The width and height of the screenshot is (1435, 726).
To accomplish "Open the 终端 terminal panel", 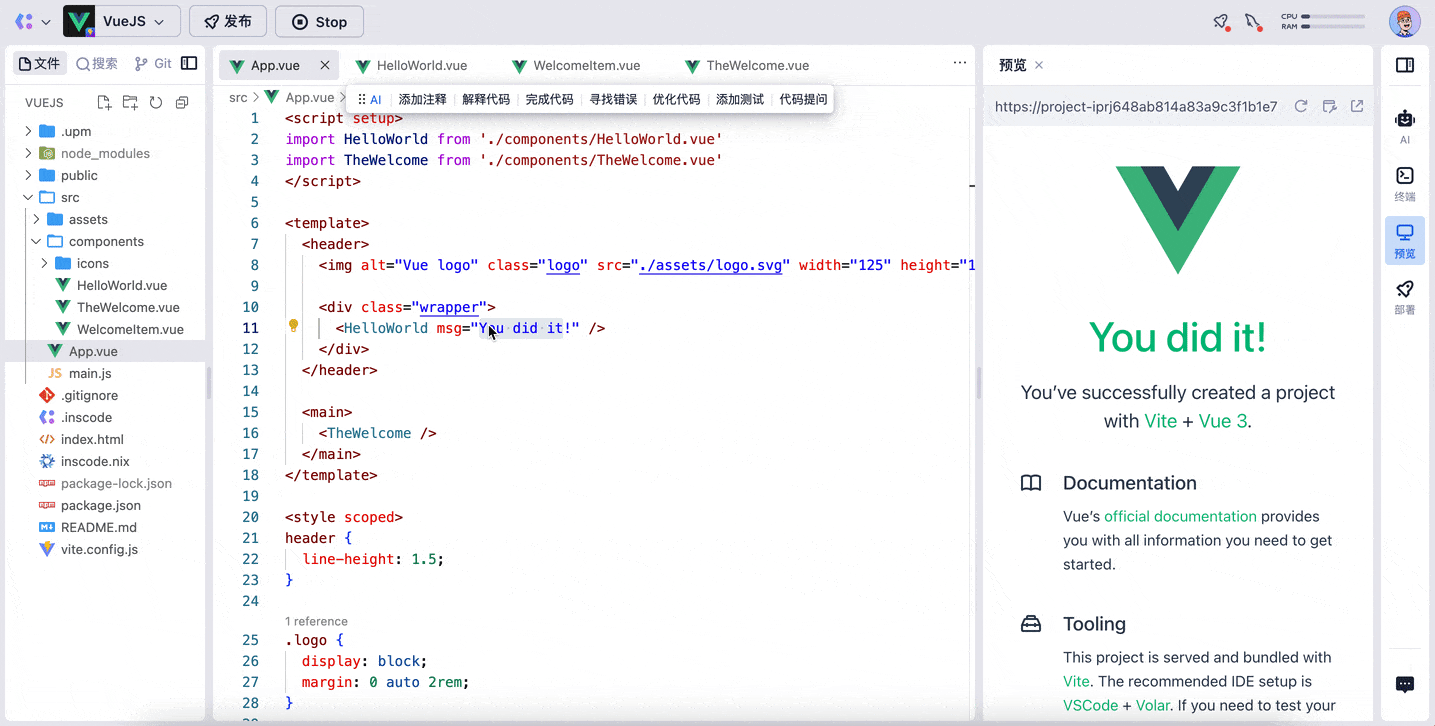I will click(x=1405, y=183).
